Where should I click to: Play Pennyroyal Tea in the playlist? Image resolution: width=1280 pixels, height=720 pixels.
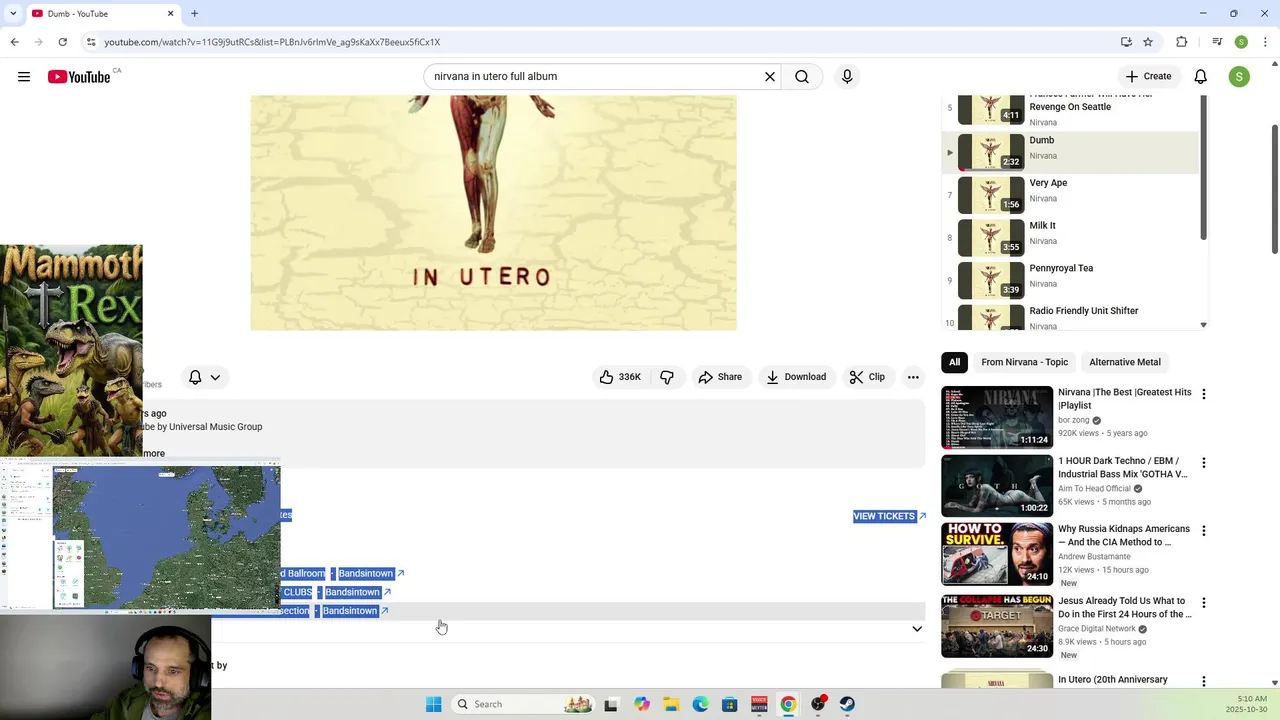[1070, 281]
